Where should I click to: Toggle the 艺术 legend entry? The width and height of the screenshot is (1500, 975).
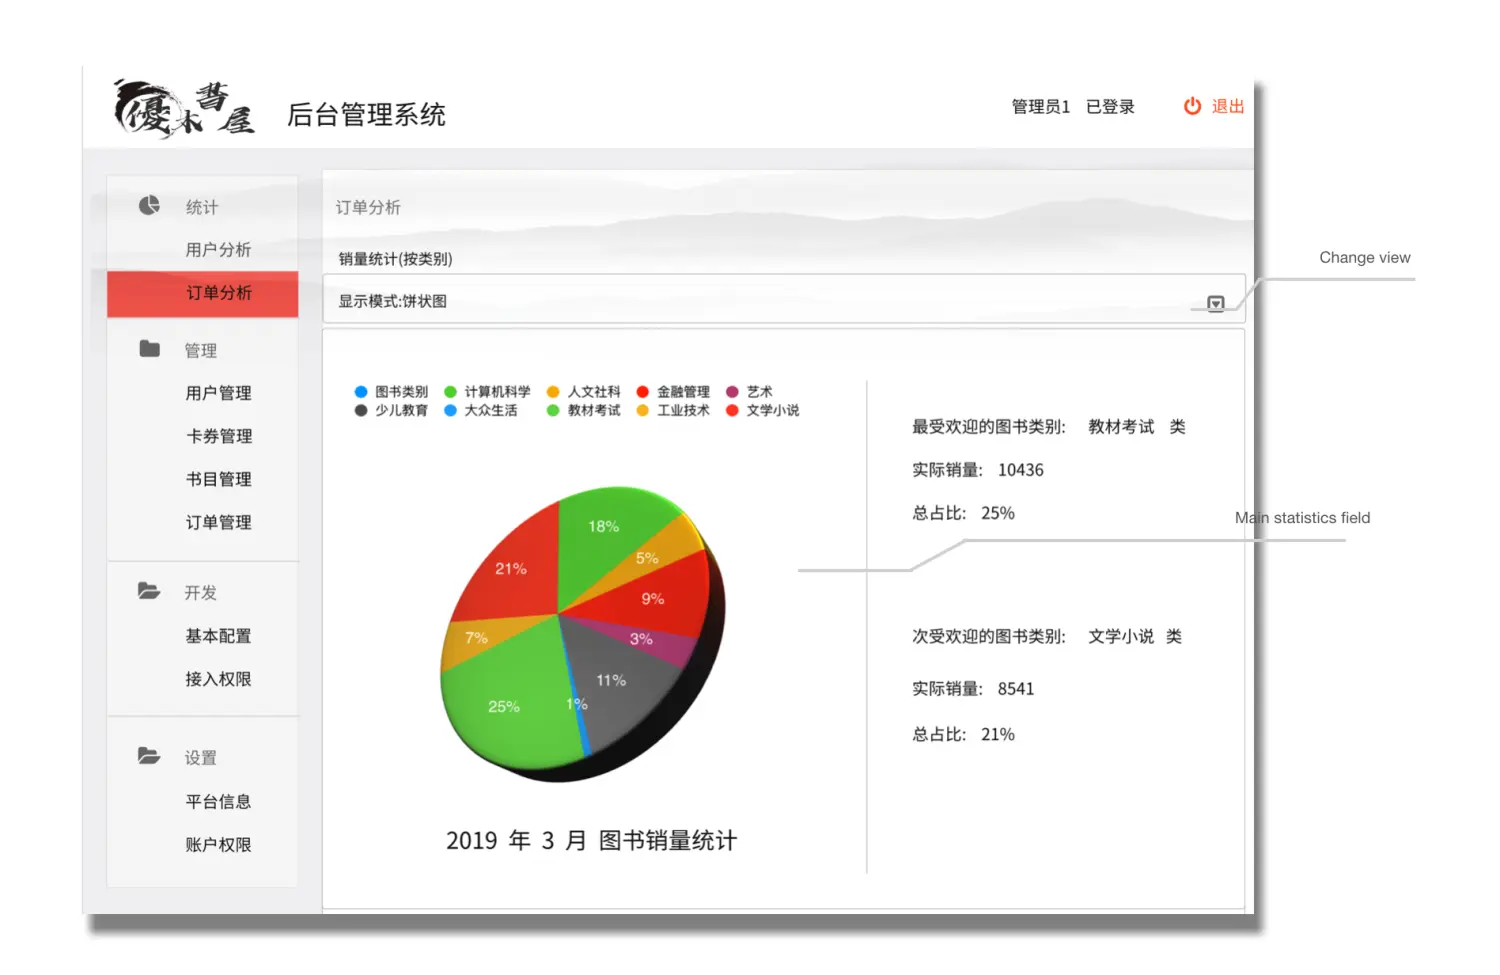tap(749, 392)
